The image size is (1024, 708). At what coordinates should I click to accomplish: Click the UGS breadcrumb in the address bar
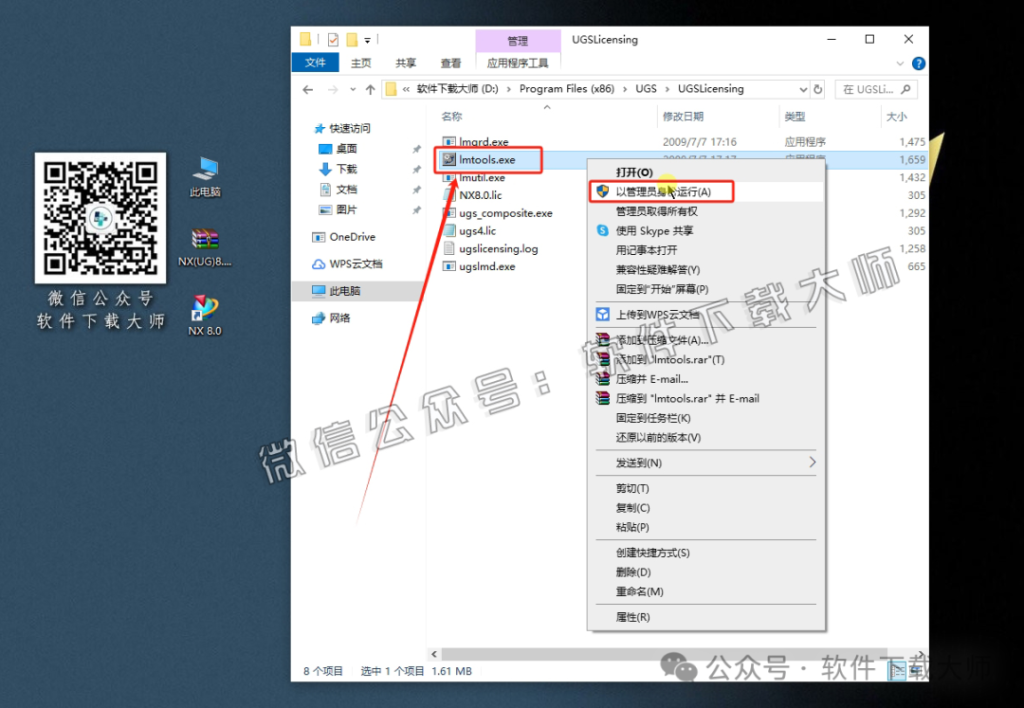(x=645, y=89)
